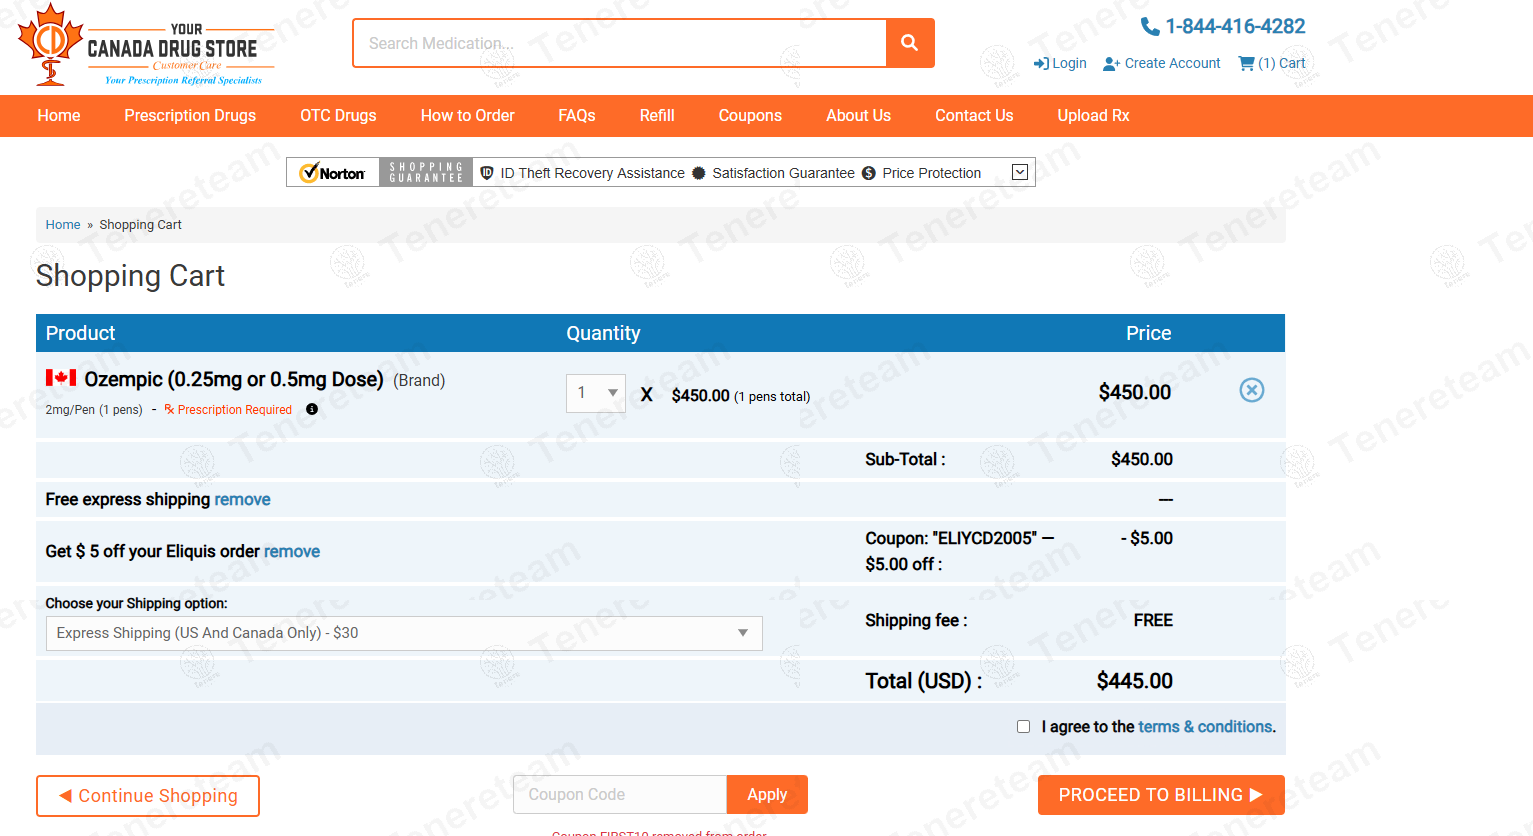The height and width of the screenshot is (836, 1533).
Task: Click the Shopping Cart breadcrumb text
Action: pyautogui.click(x=140, y=225)
